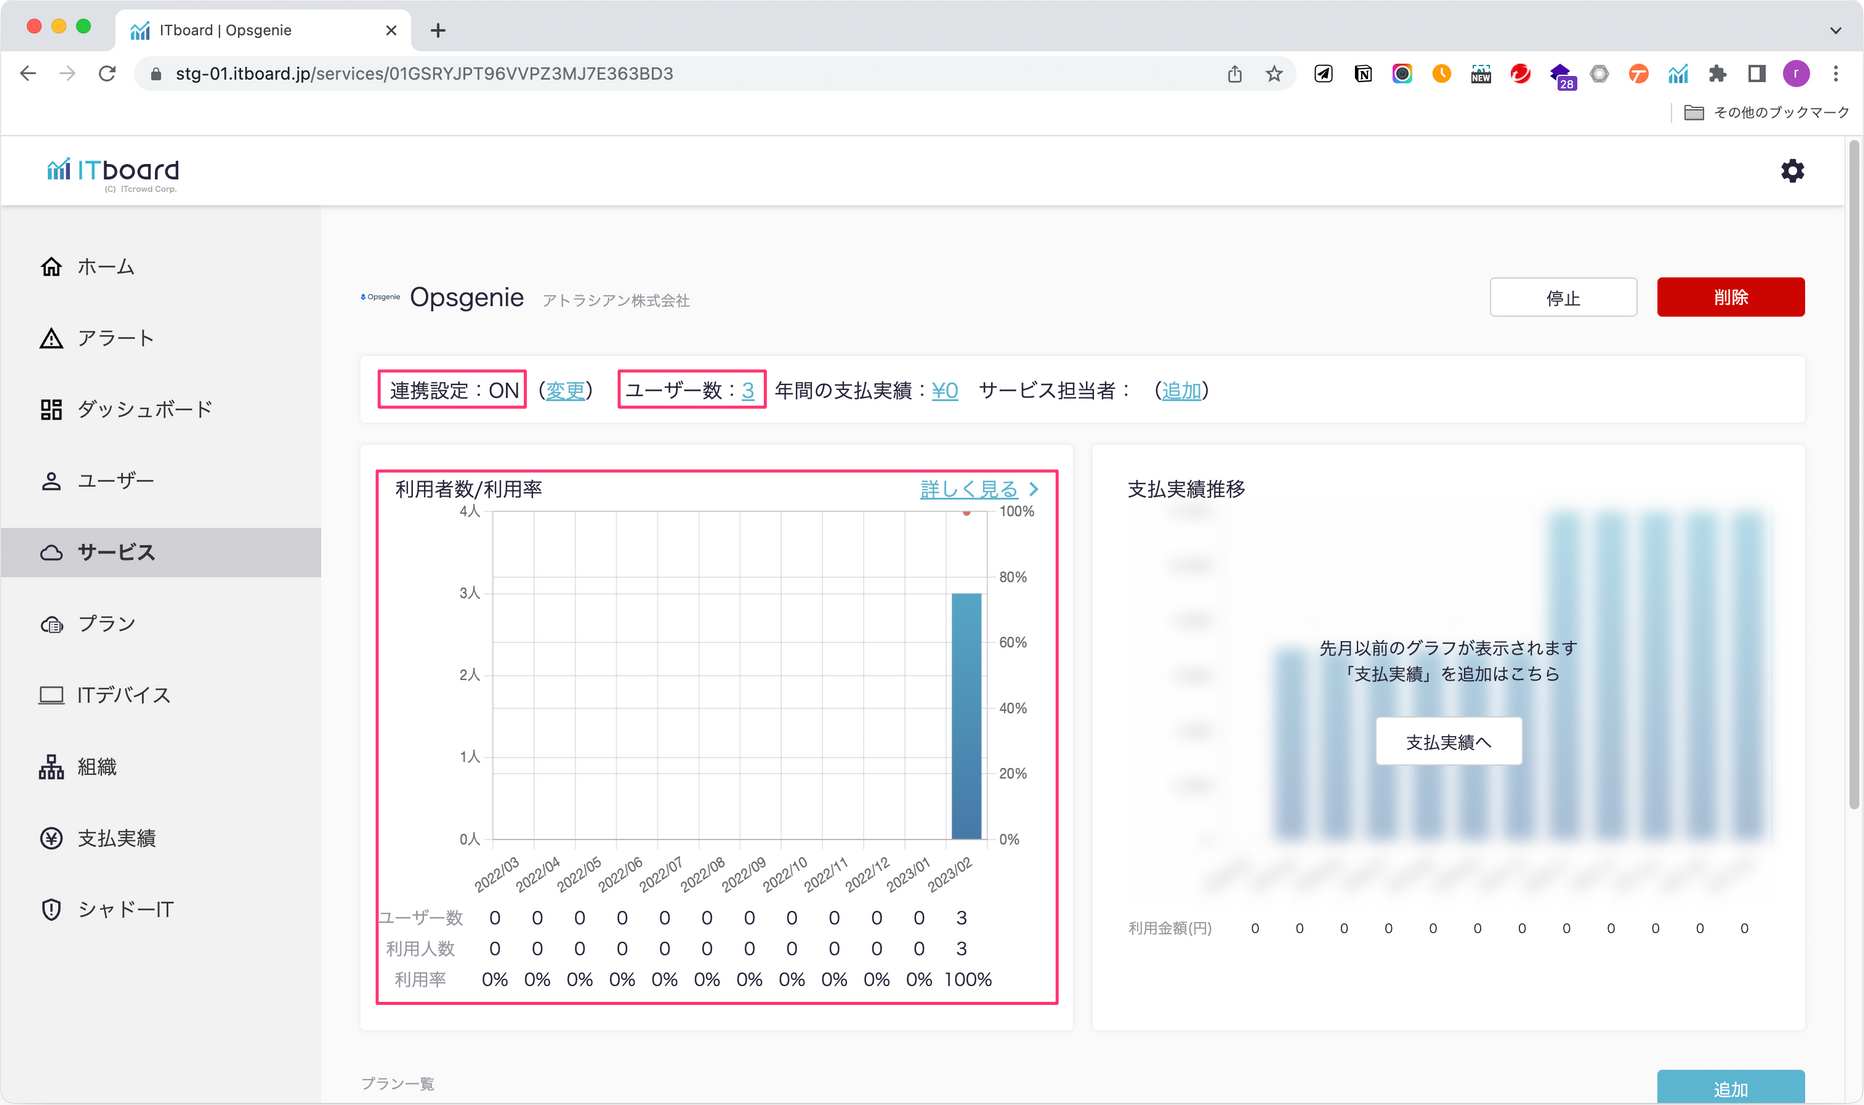
Task: Open プラン from the sidebar
Action: (106, 624)
